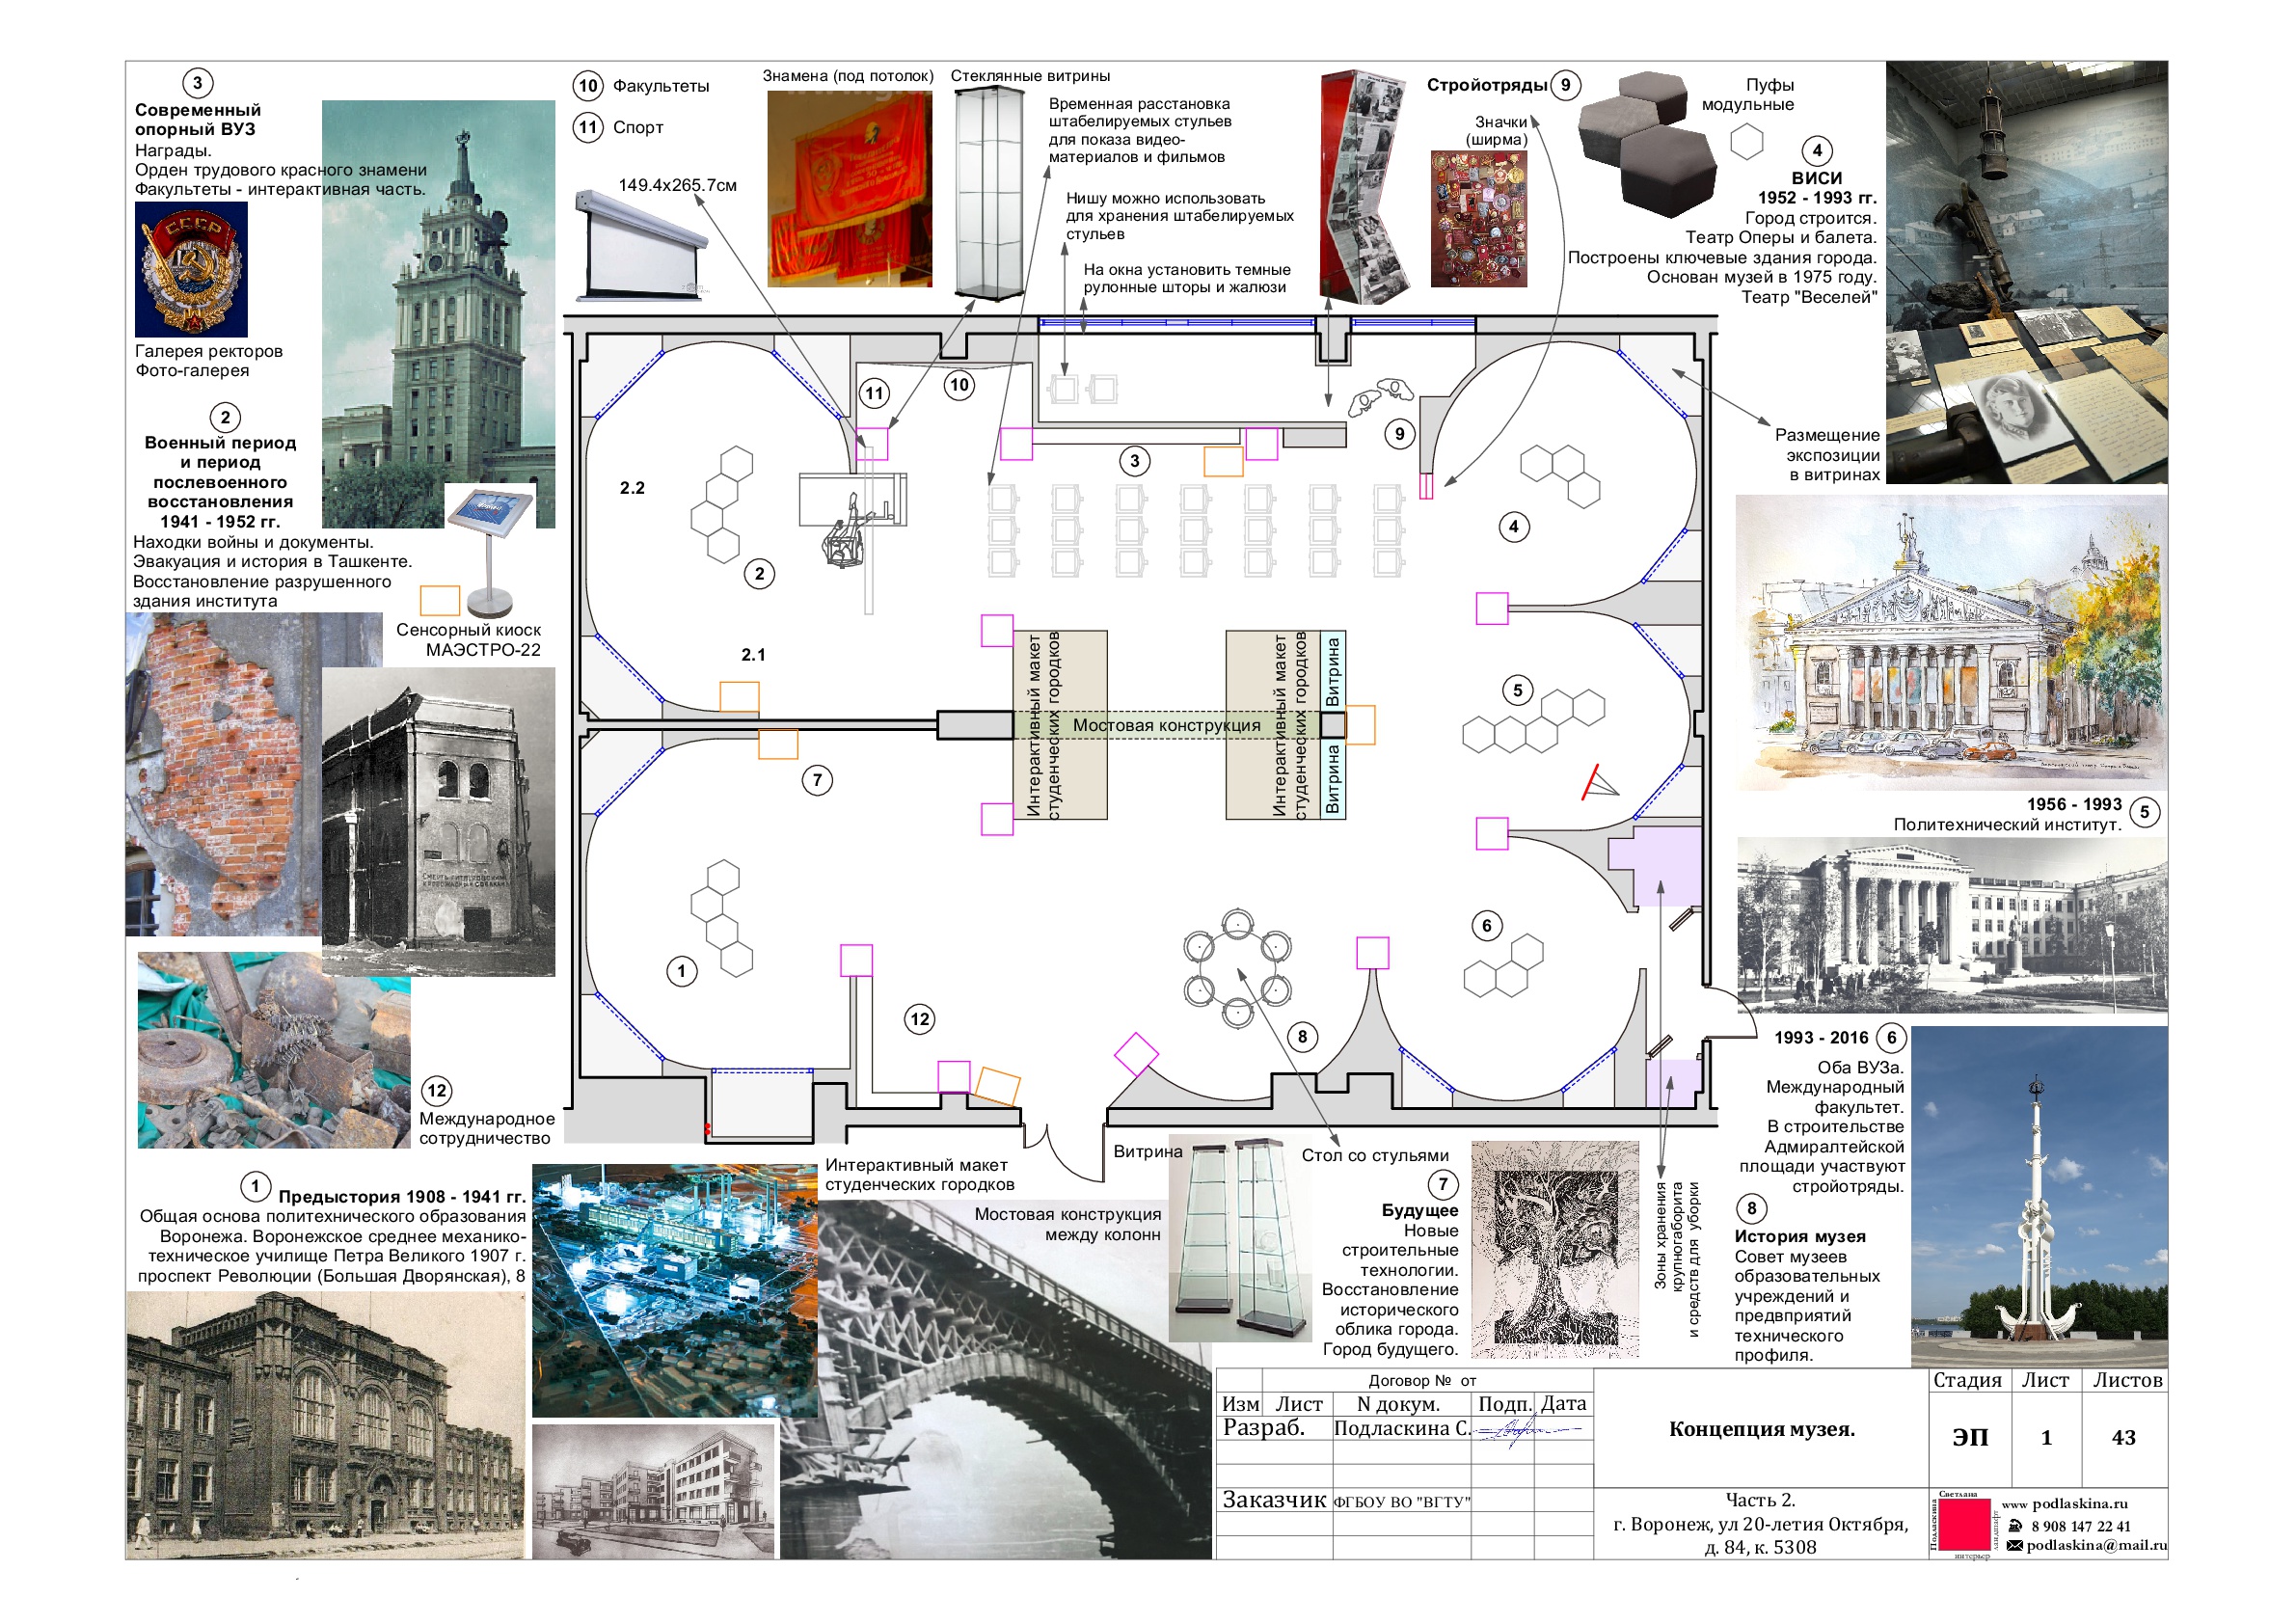This screenshot has width=2296, height=1624.
Task: Click the green Мостовая конструкция strip in the plan
Action: [x=1166, y=725]
